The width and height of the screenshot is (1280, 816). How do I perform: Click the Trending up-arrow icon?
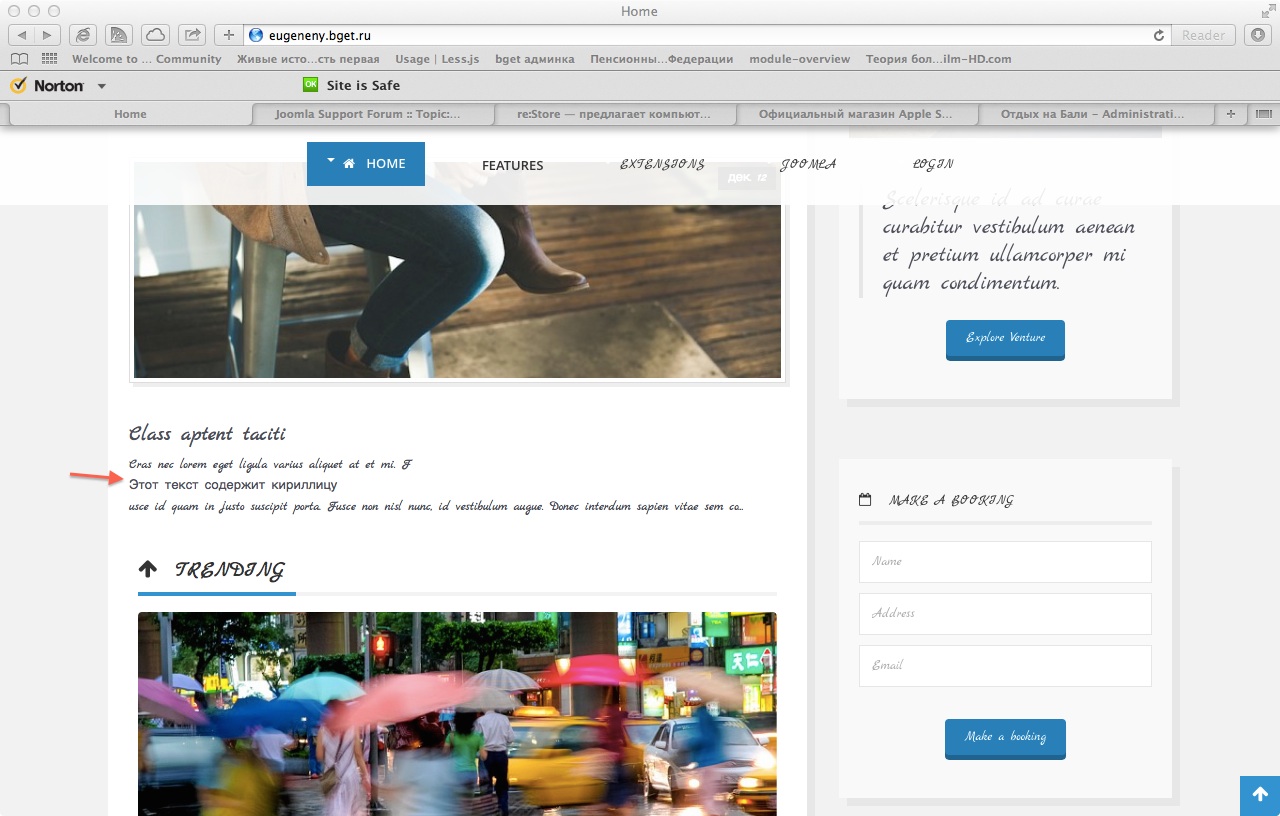pos(148,569)
